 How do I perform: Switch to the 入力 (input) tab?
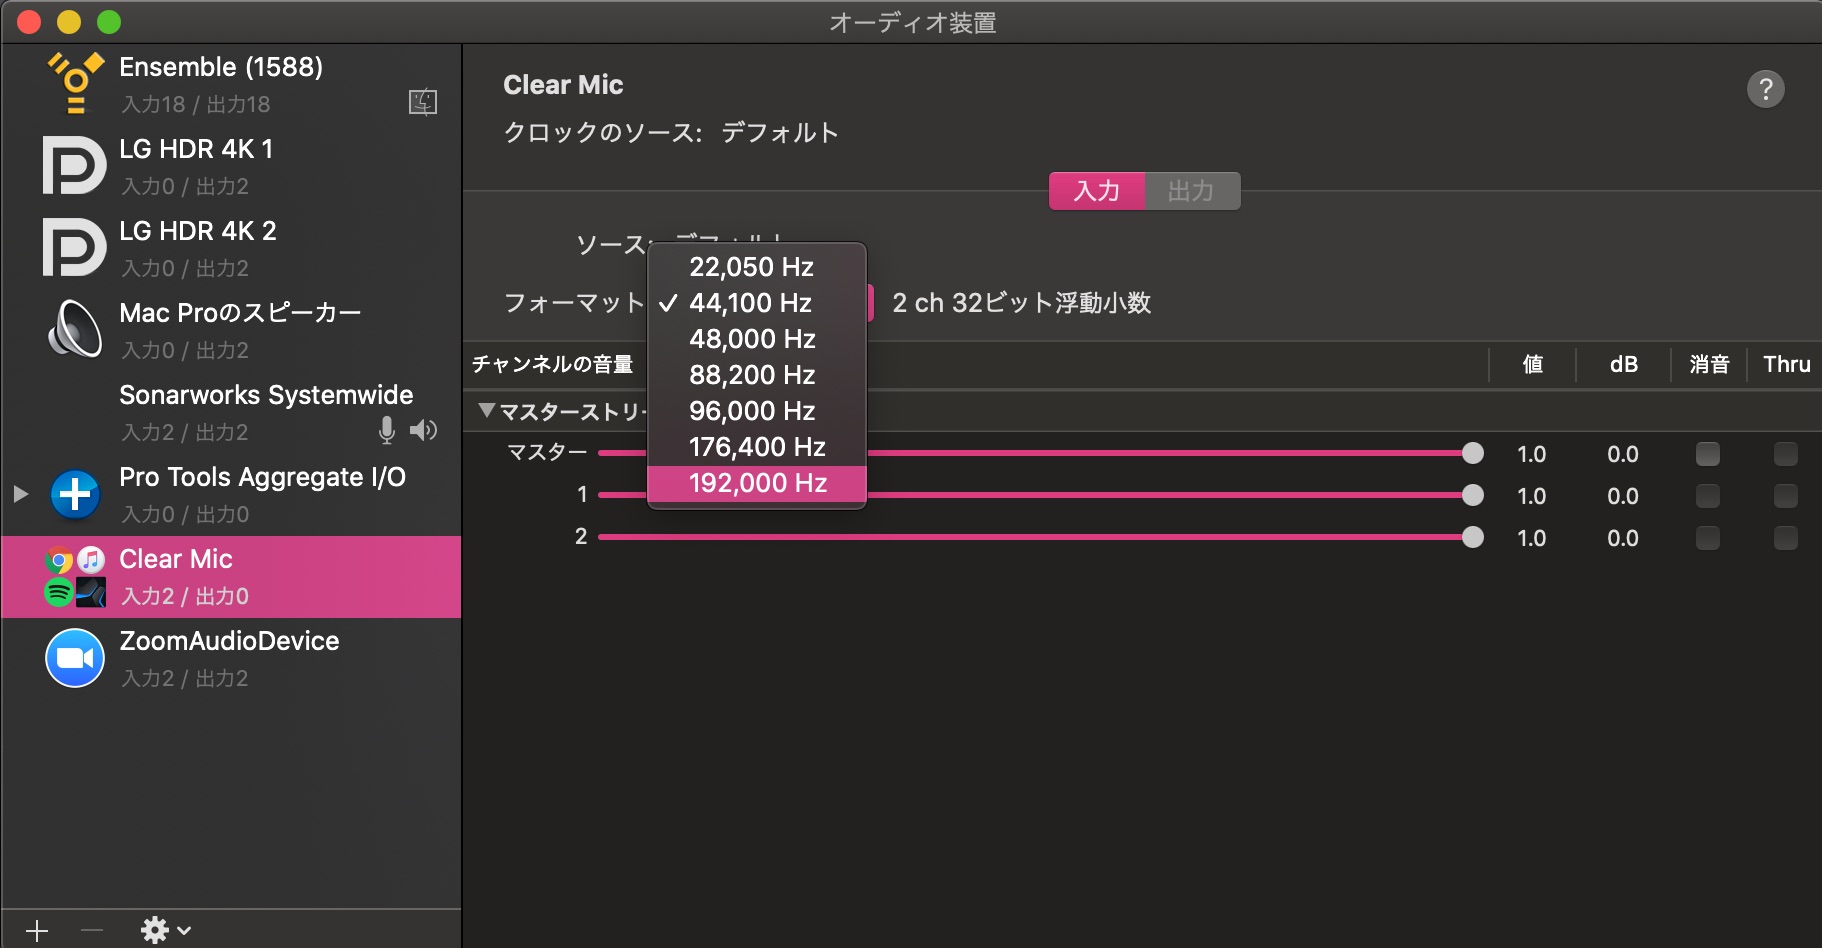click(1097, 191)
